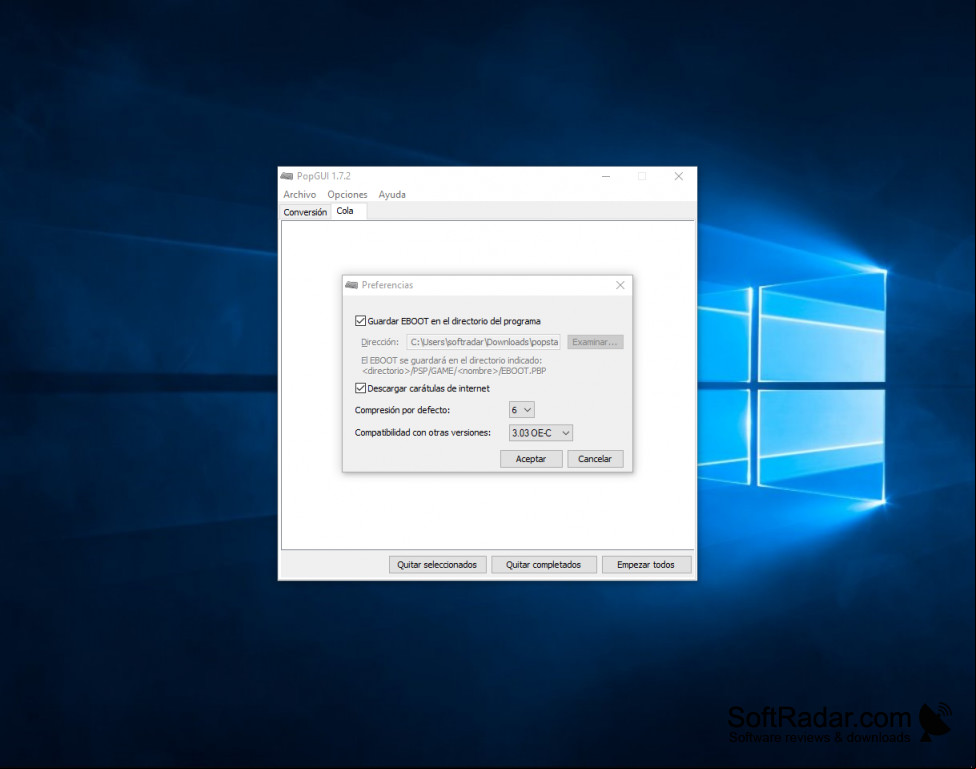This screenshot has width=976, height=769.
Task: Click the EBOOT.PBP directory hint text
Action: pos(453,366)
